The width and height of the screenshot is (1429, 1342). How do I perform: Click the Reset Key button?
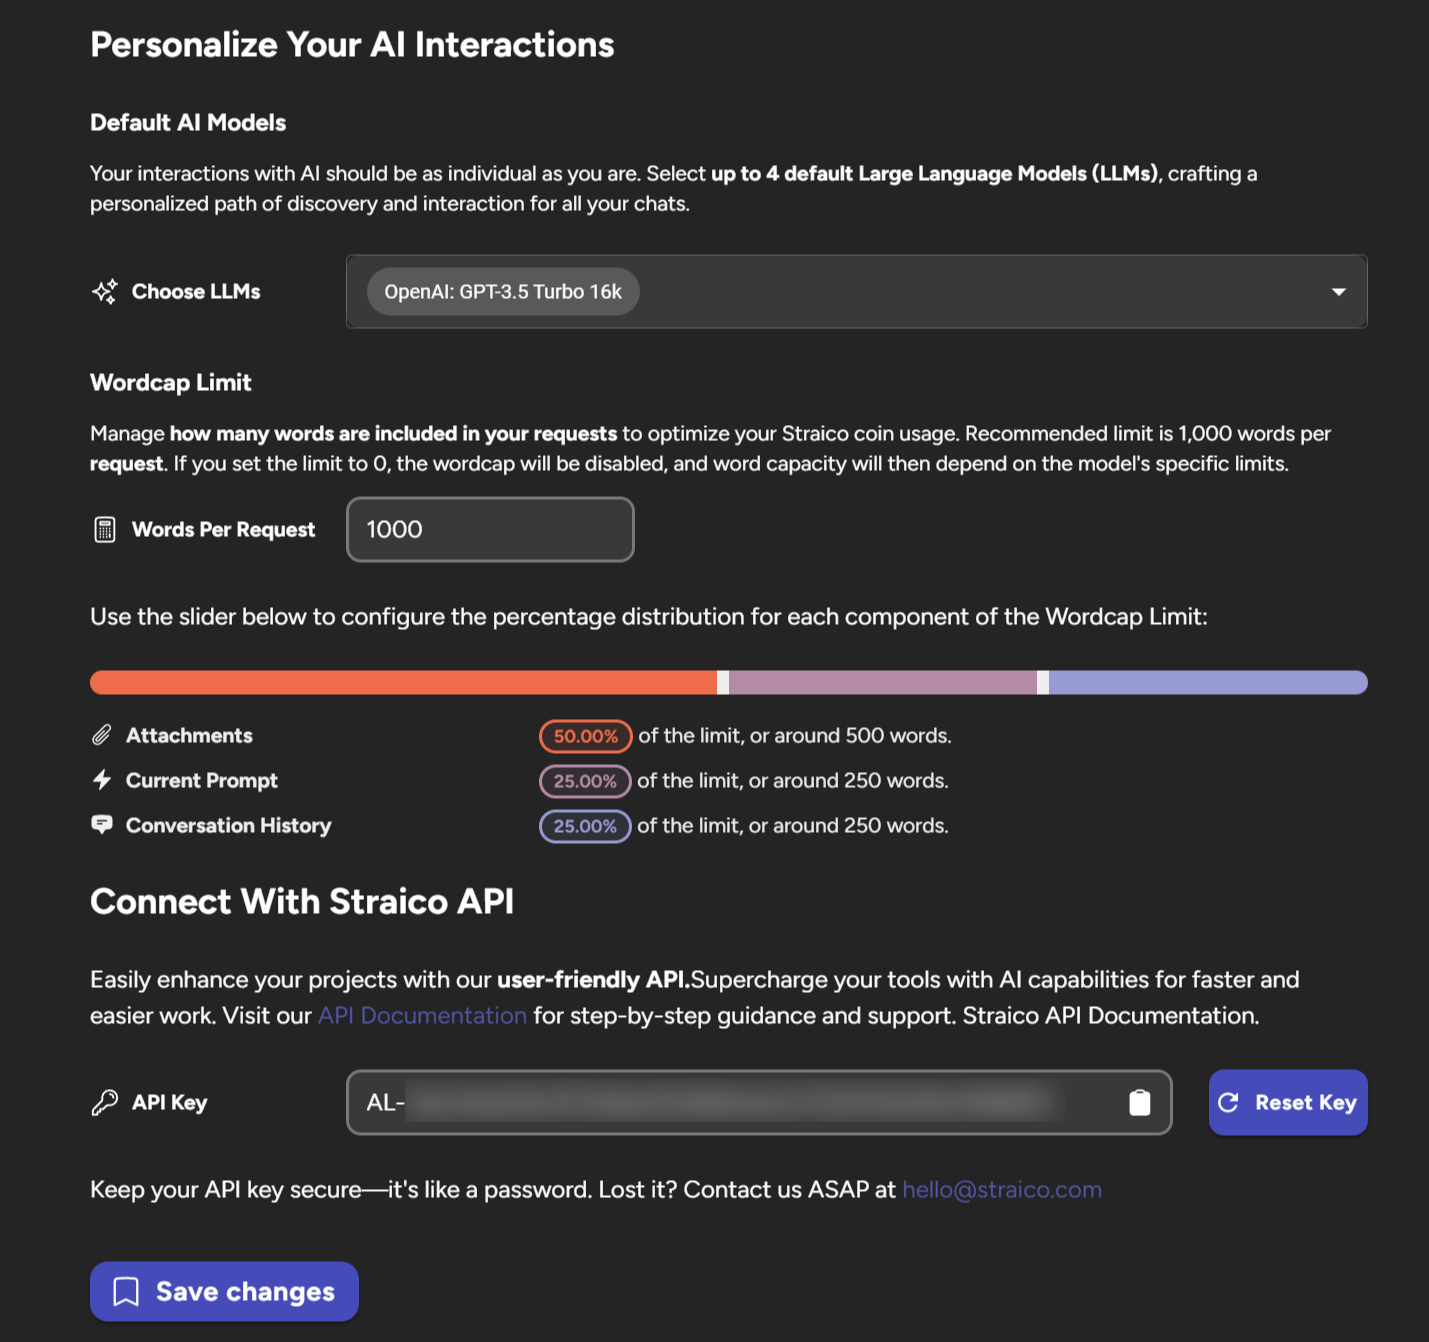pyautogui.click(x=1288, y=1102)
